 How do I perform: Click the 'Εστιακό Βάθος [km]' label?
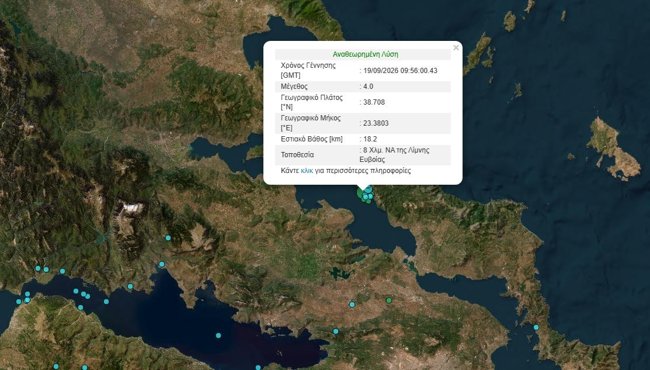pos(312,139)
